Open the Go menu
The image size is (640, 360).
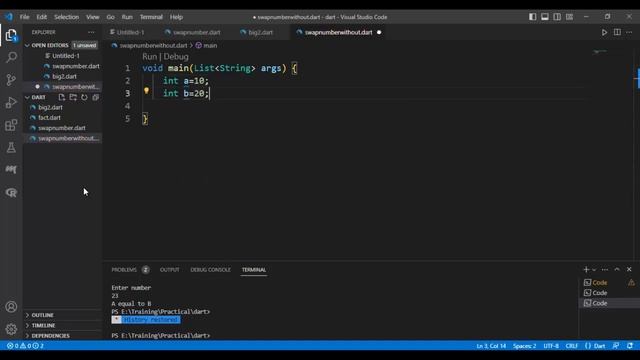111,17
